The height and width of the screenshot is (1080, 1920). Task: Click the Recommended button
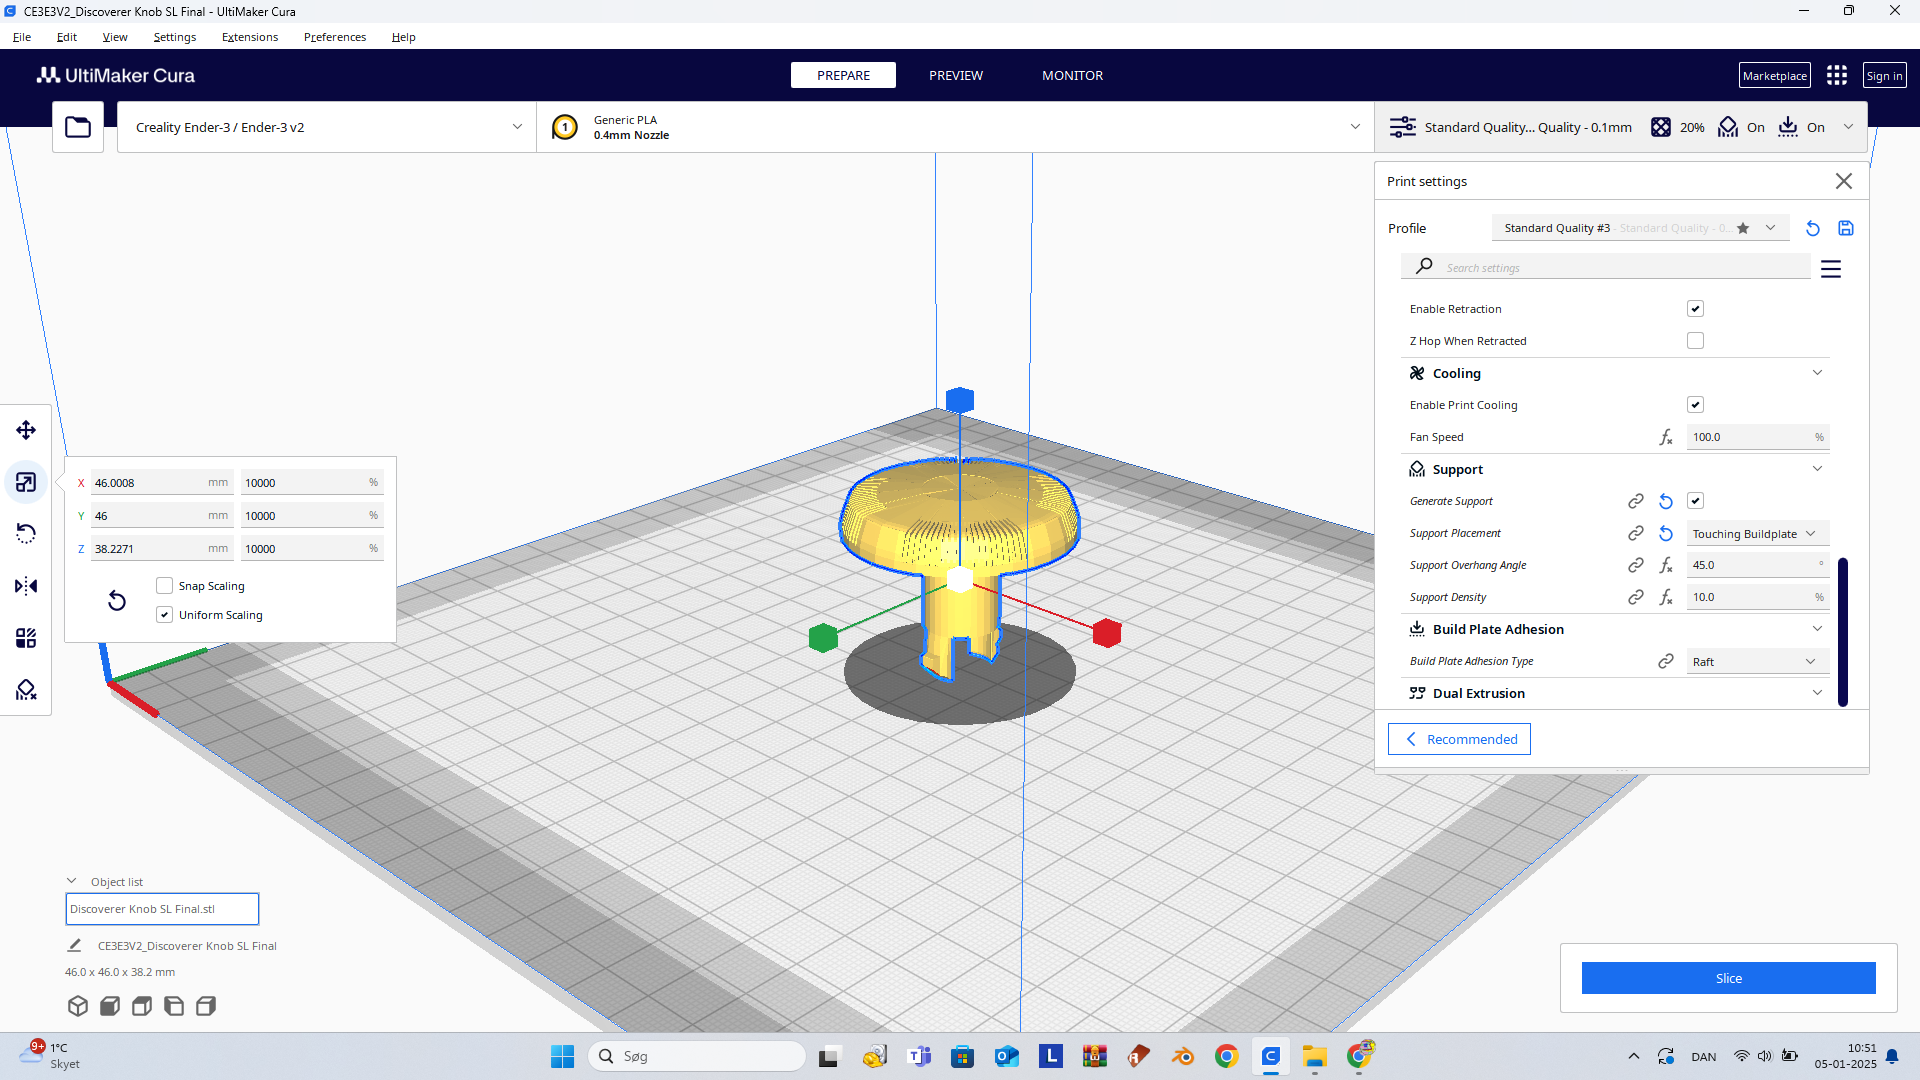click(1459, 739)
